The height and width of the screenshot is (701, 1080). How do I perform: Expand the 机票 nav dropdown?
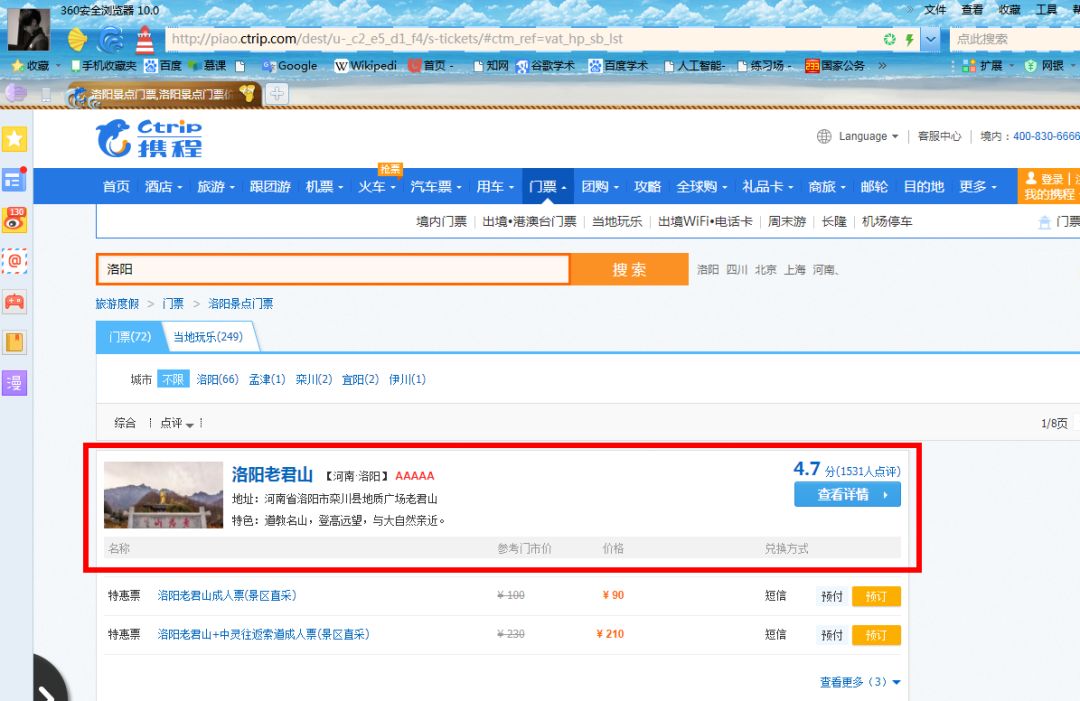pos(340,187)
